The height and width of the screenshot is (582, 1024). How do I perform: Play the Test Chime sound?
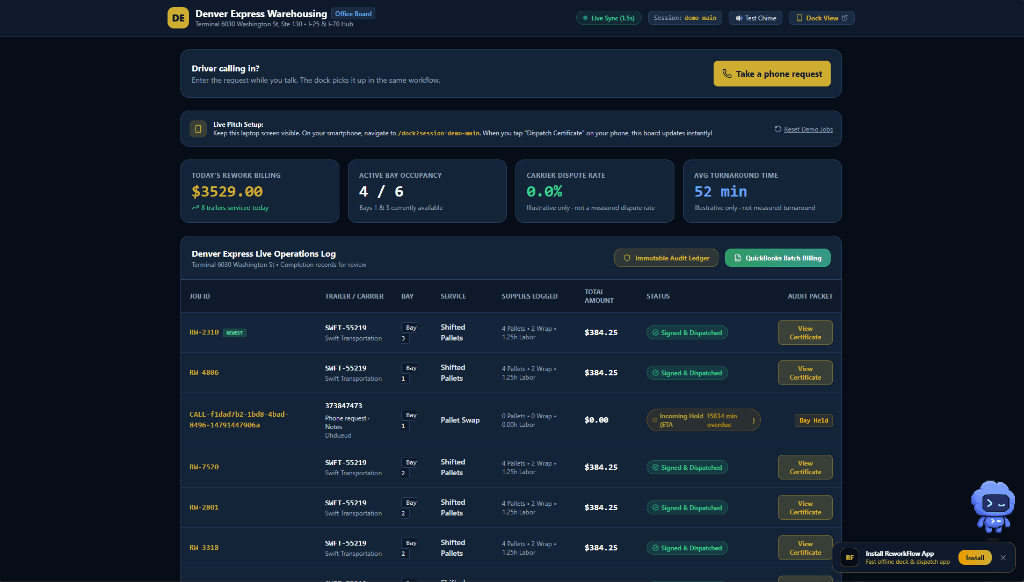(x=756, y=18)
